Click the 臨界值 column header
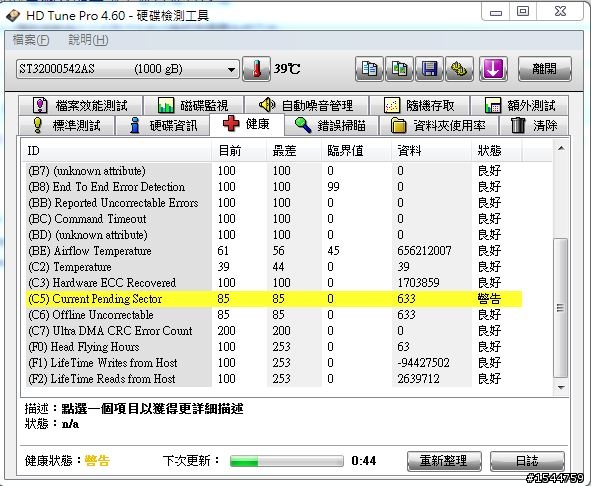 [356, 150]
